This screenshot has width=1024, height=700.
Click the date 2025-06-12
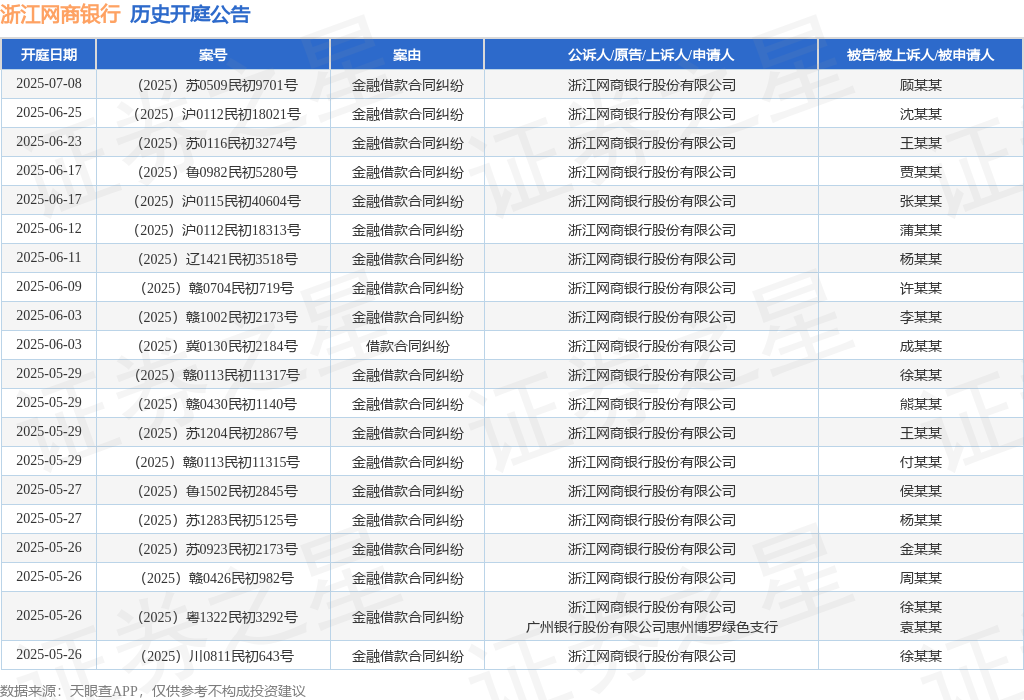(x=49, y=229)
